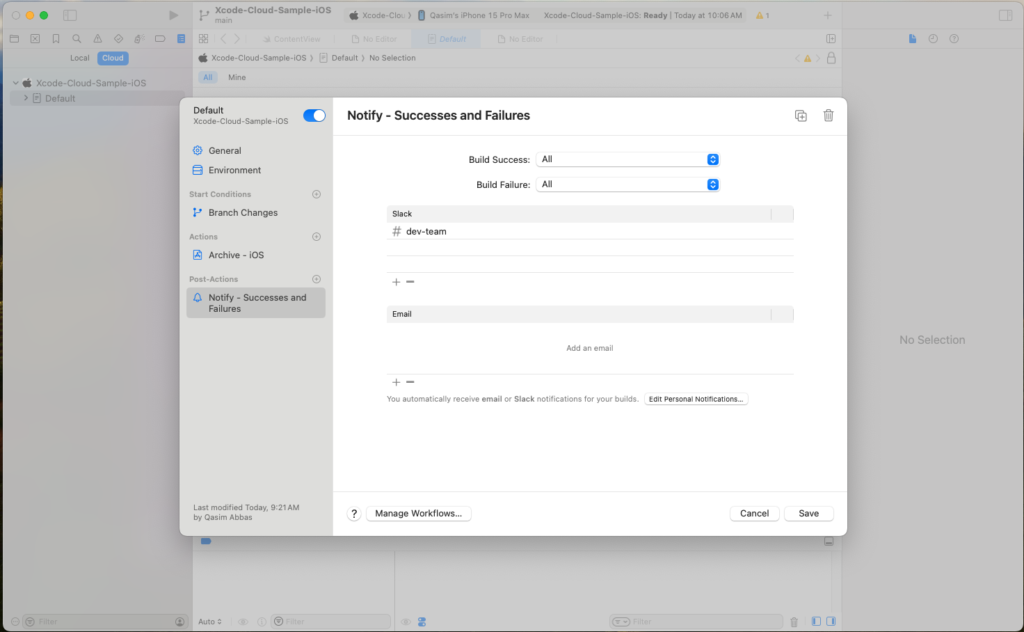The image size is (1024, 632).
Task: Toggle the console view in debug area
Action: (x=831, y=622)
